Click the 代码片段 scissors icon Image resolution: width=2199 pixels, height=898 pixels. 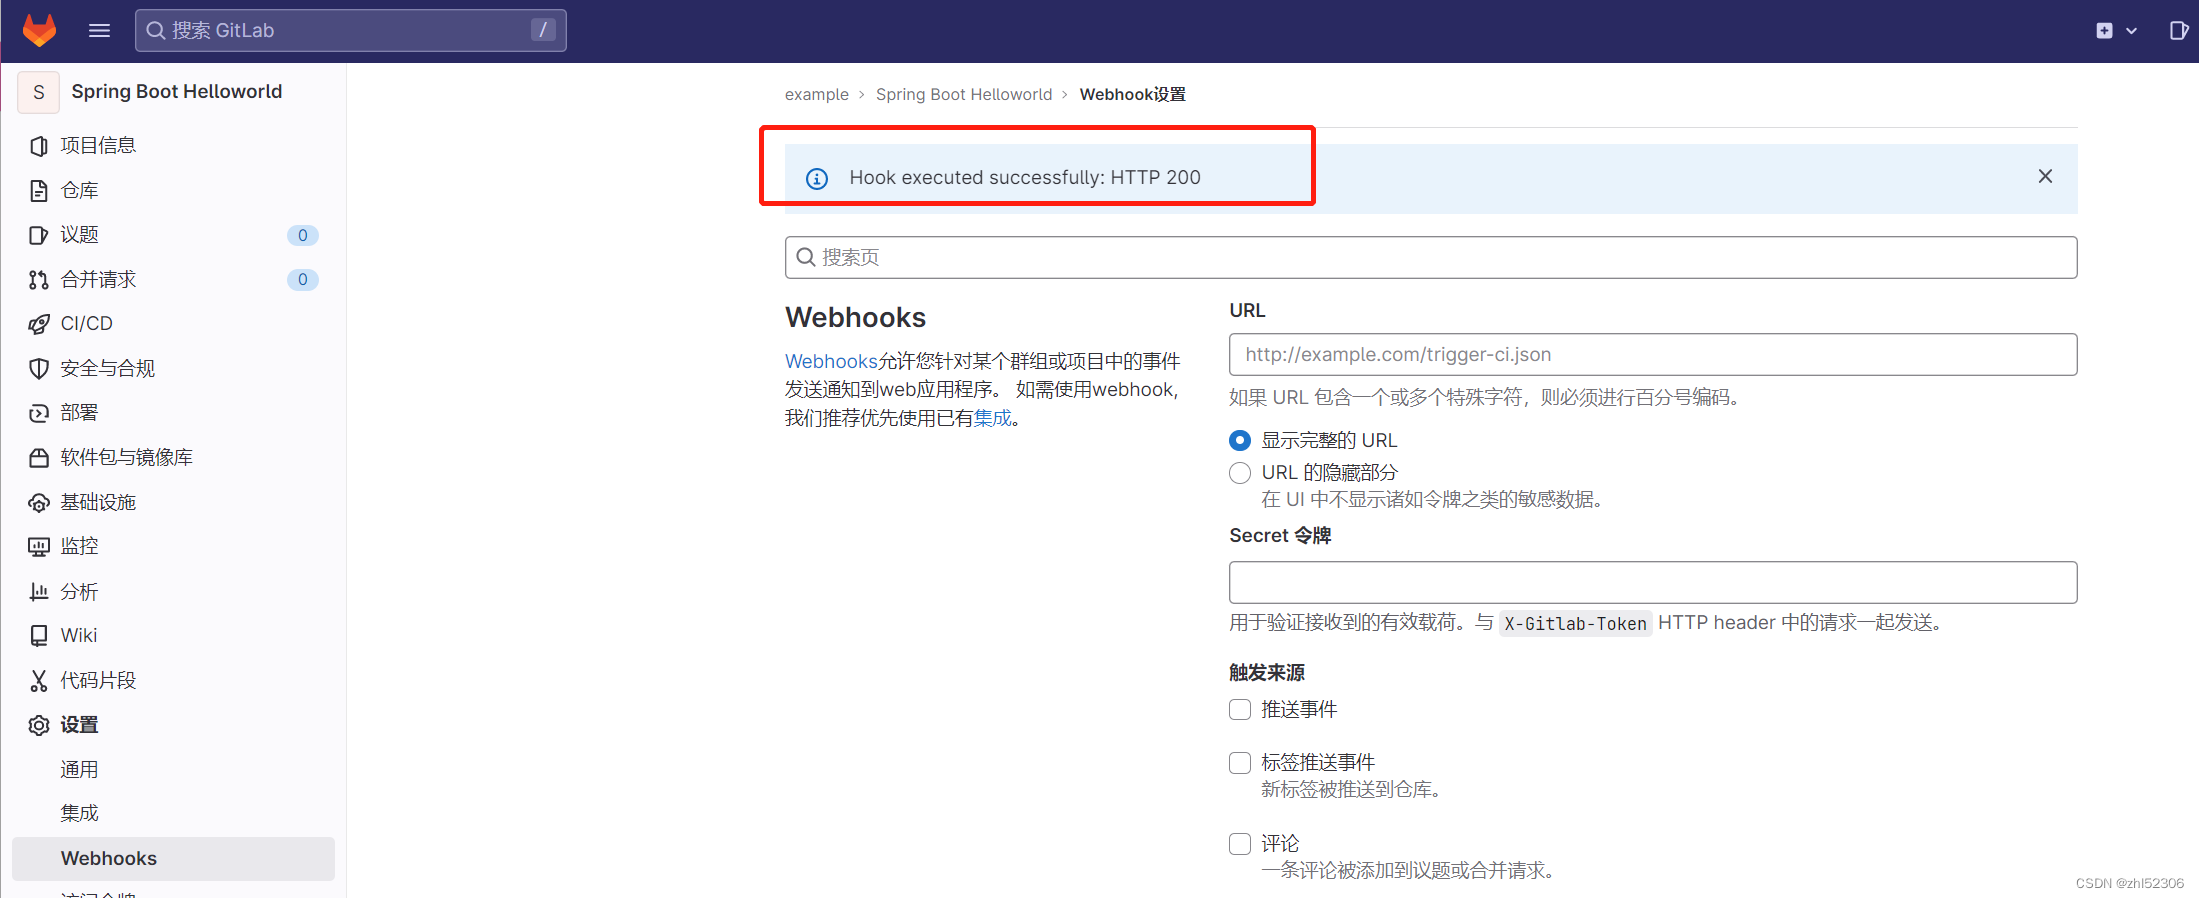pos(39,680)
